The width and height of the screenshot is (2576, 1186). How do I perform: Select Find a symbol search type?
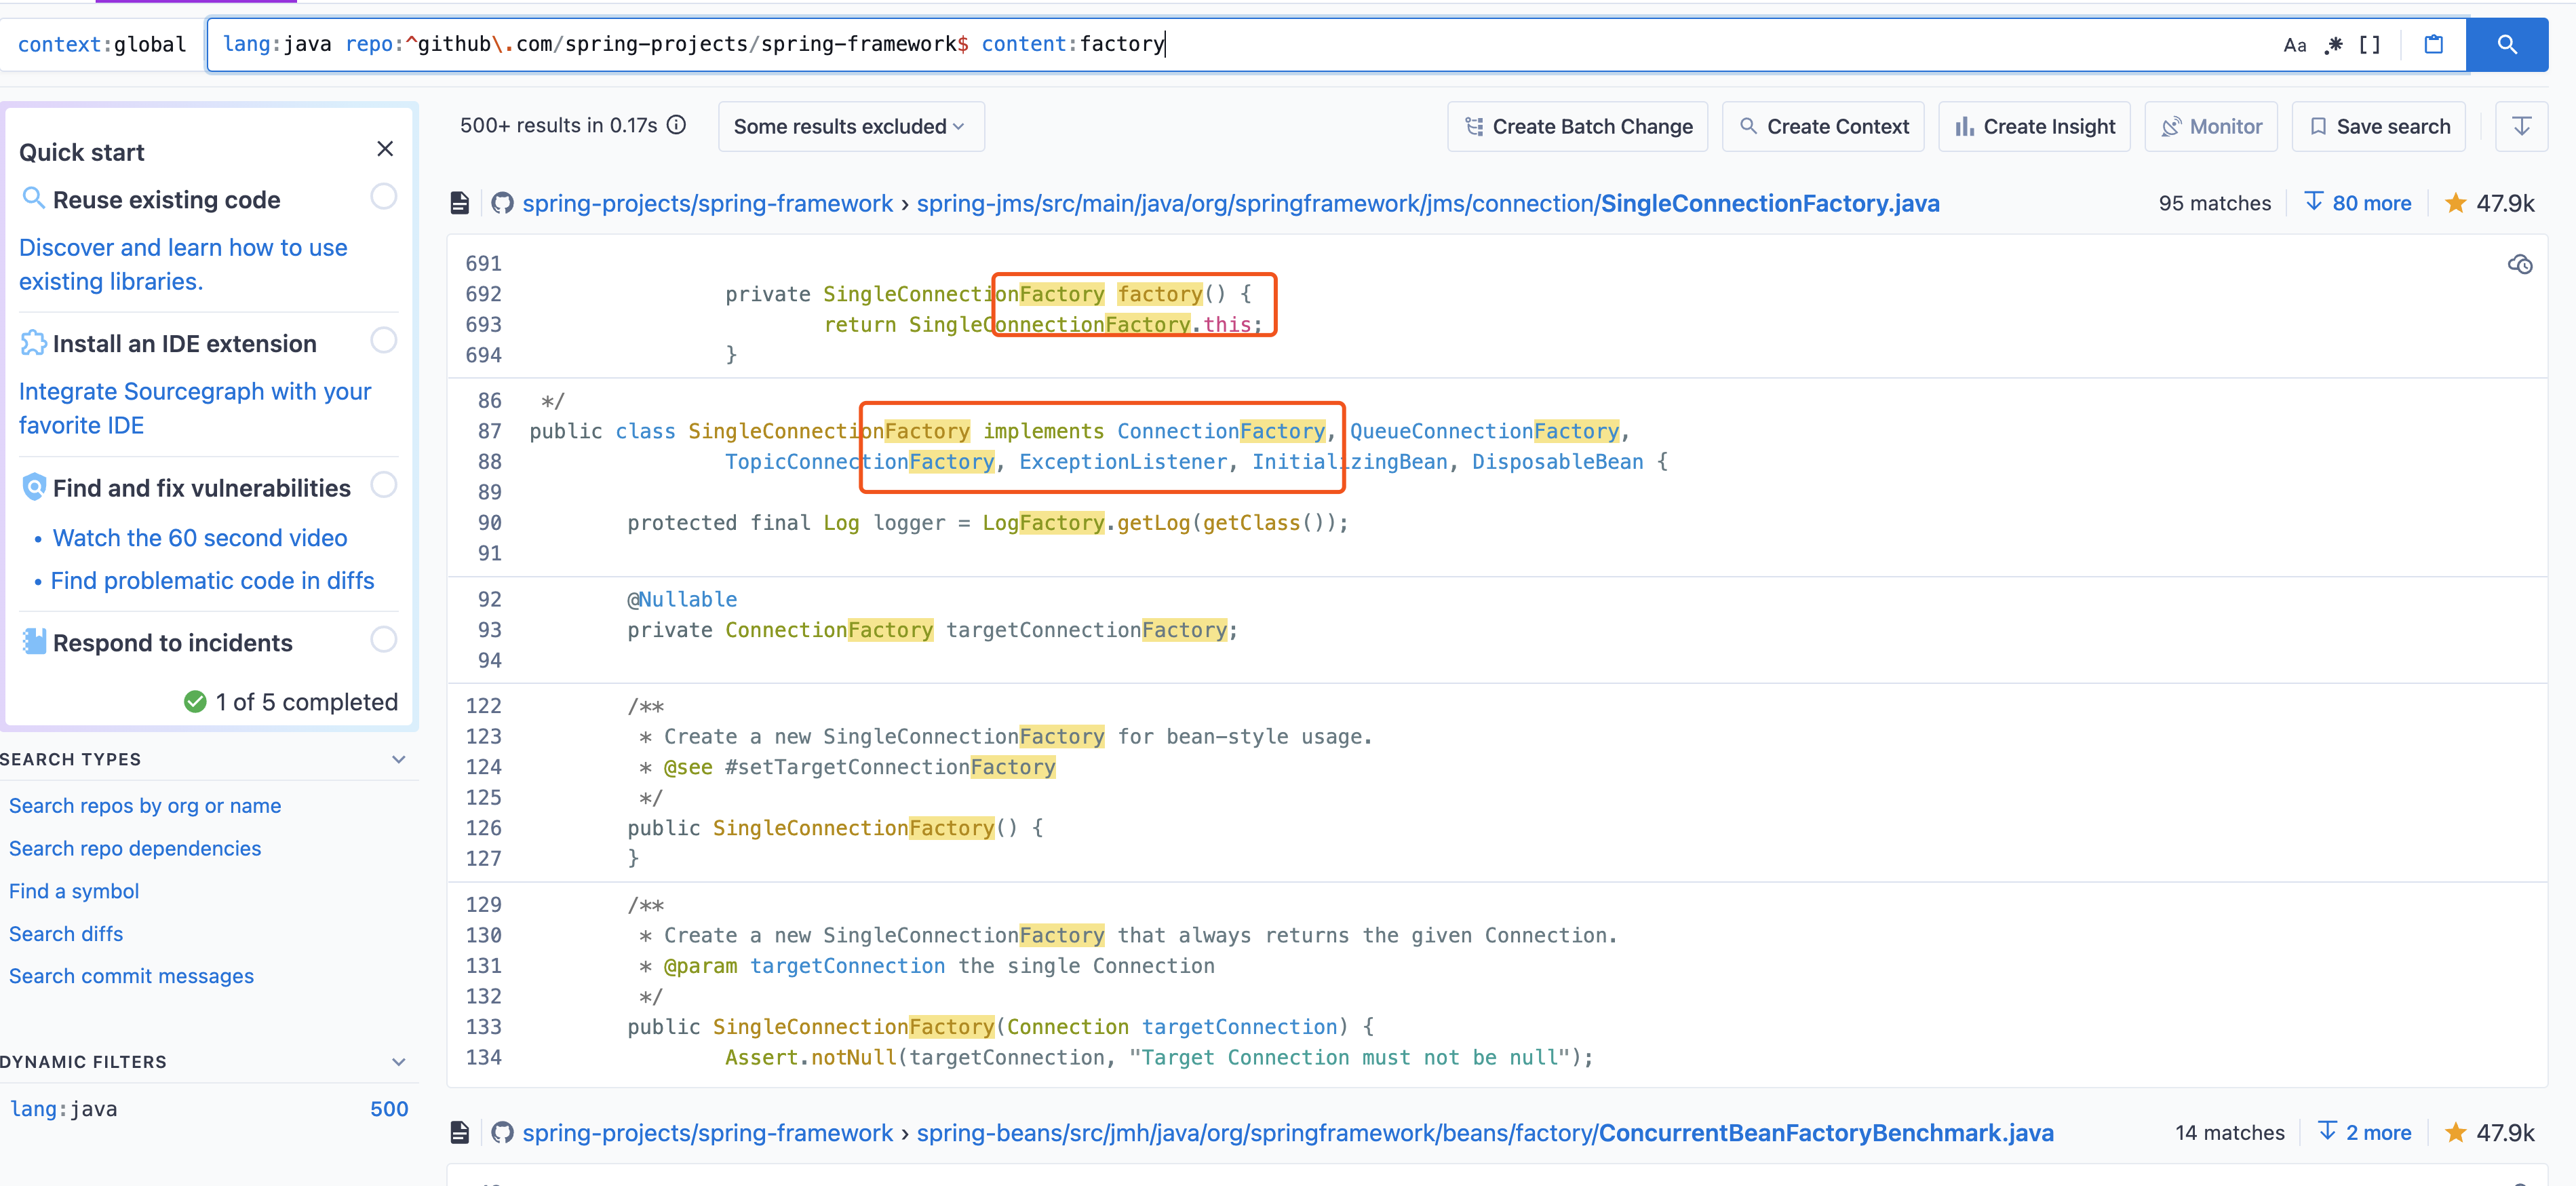(x=74, y=891)
